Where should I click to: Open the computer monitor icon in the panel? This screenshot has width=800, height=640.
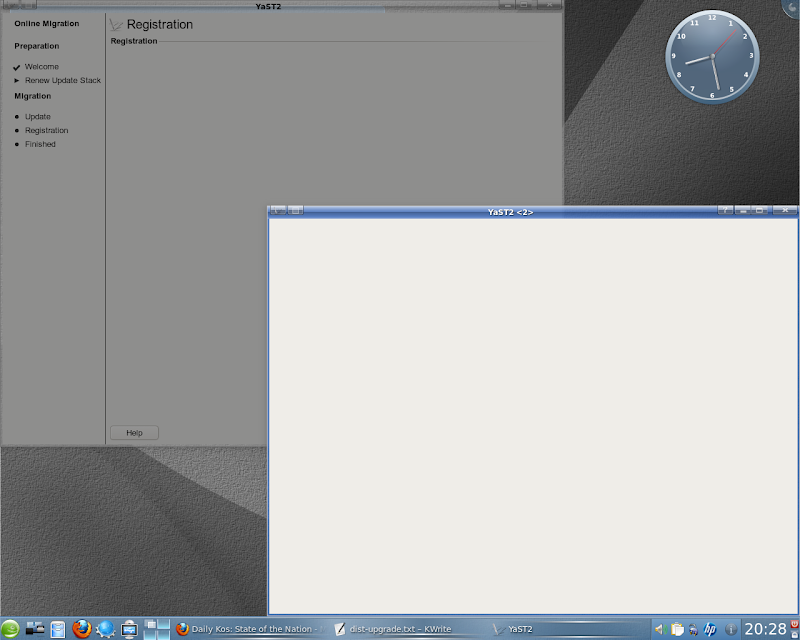pyautogui.click(x=129, y=629)
